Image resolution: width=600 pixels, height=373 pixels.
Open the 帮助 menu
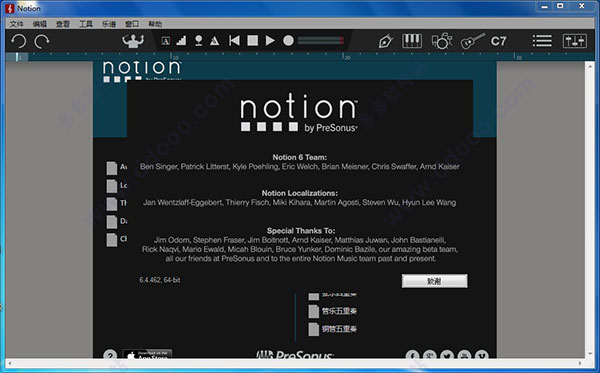tap(155, 24)
